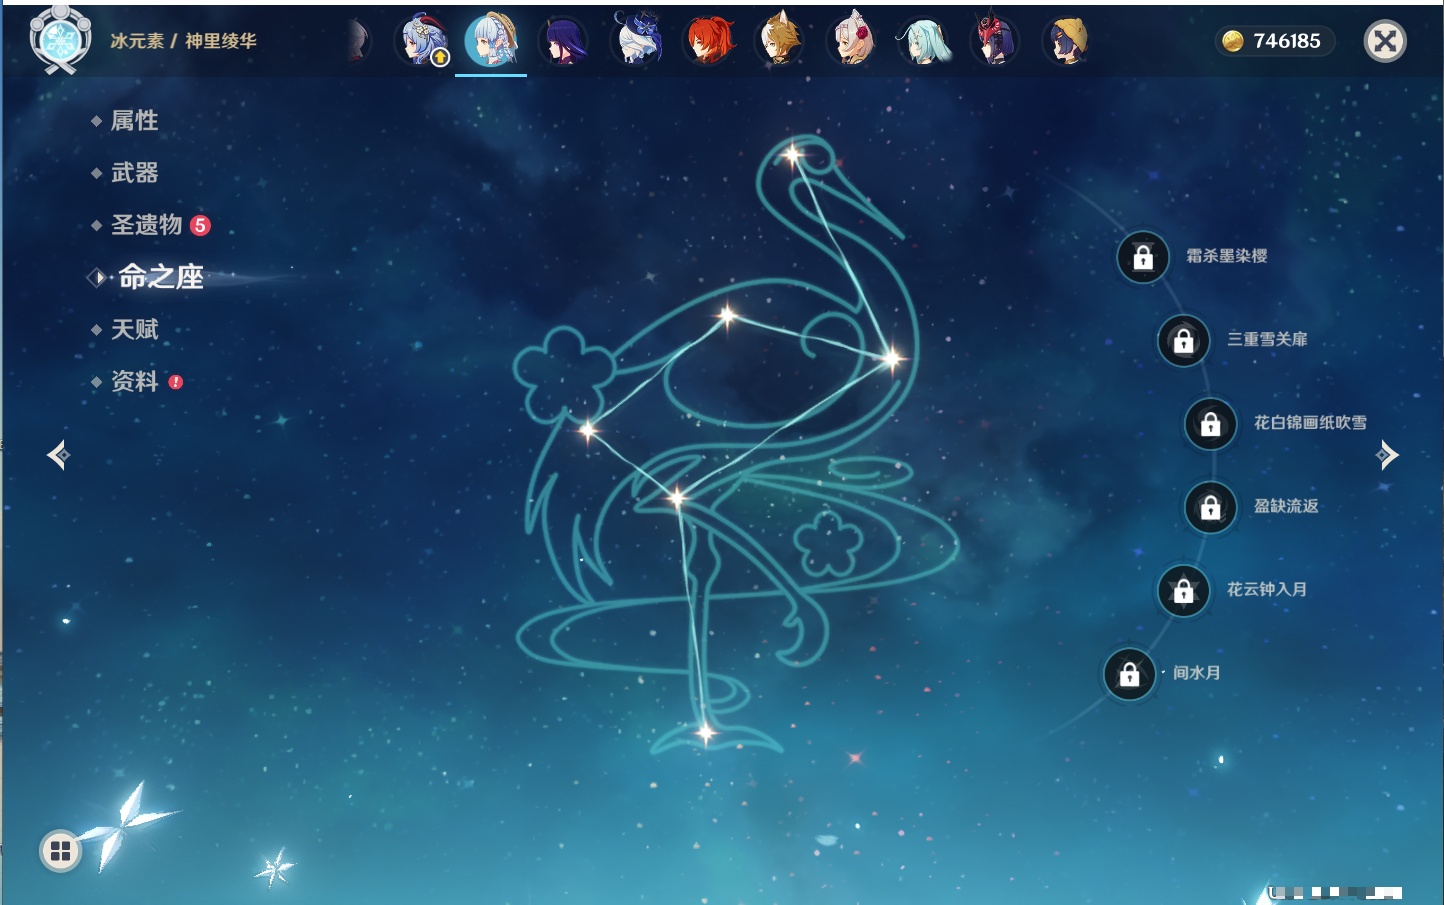This screenshot has width=1444, height=905.
Task: Select the teal-haired character portrait
Action: pos(924,41)
